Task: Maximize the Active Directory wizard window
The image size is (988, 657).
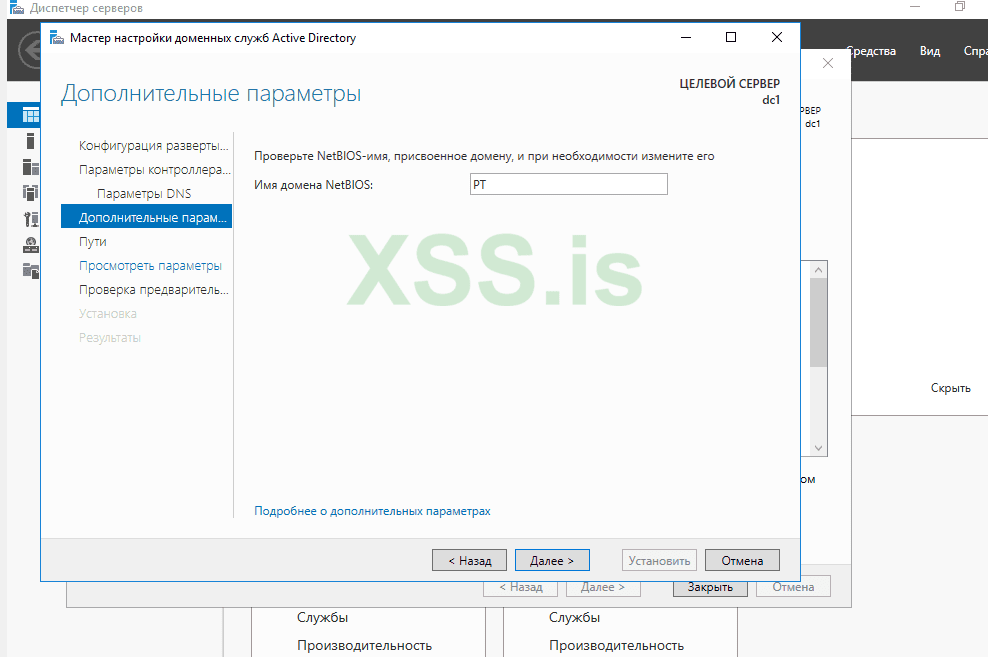Action: point(731,37)
